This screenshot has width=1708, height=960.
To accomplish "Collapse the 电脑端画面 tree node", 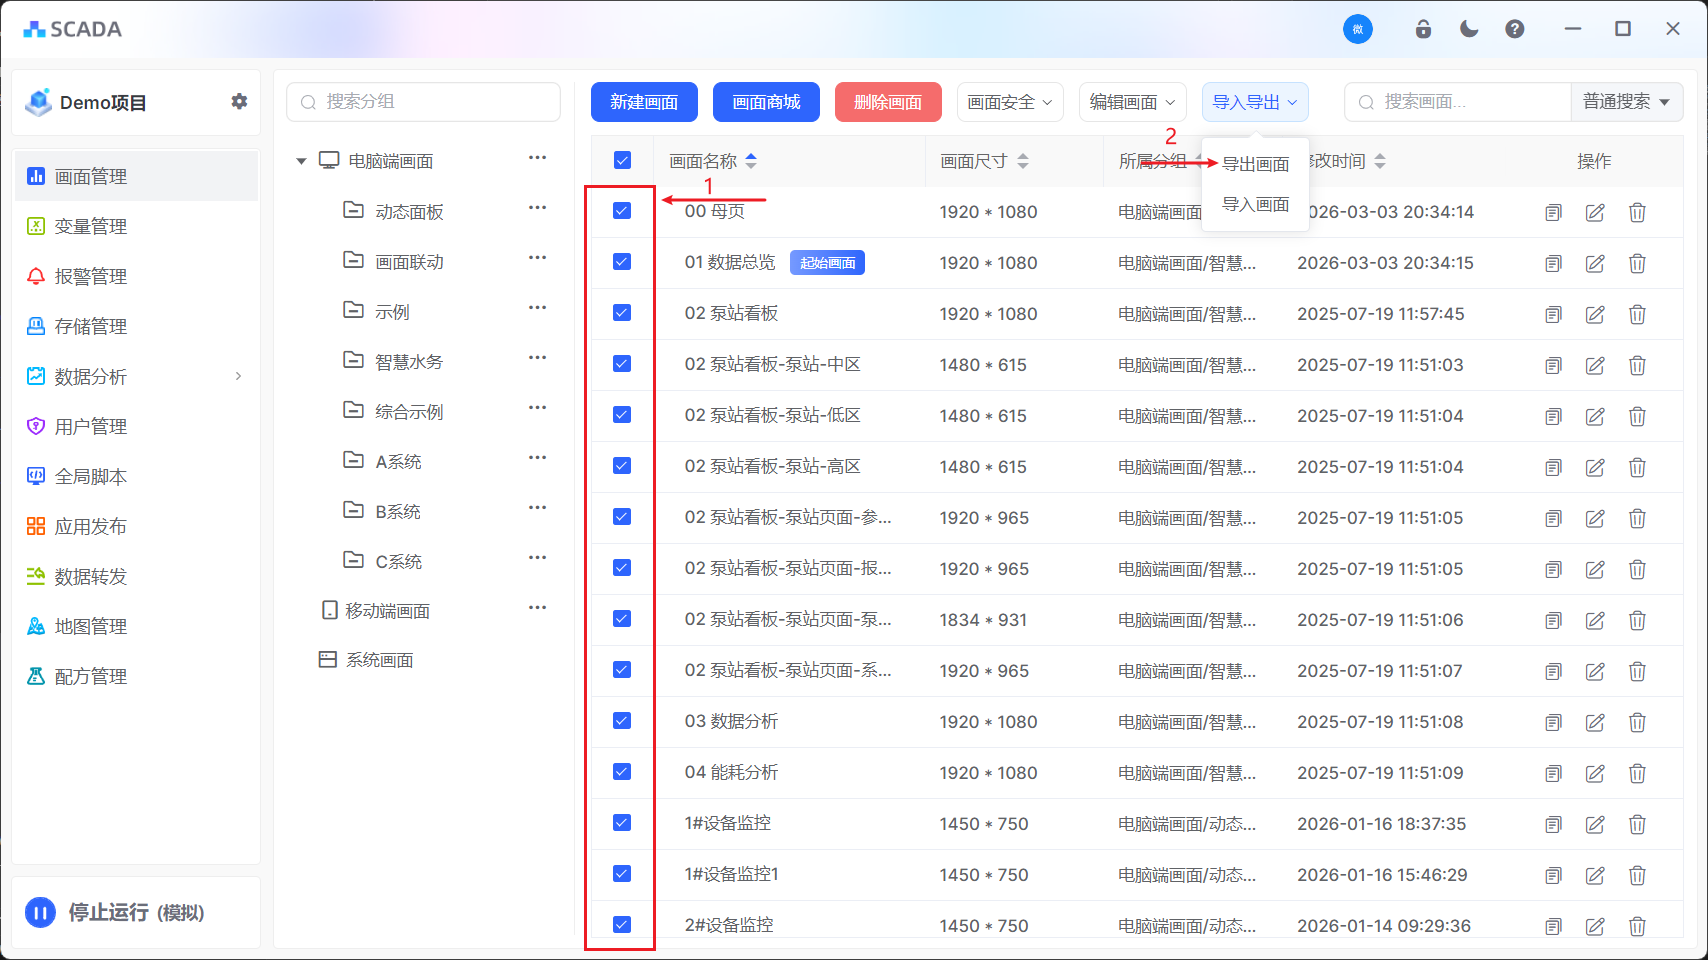I will [301, 161].
